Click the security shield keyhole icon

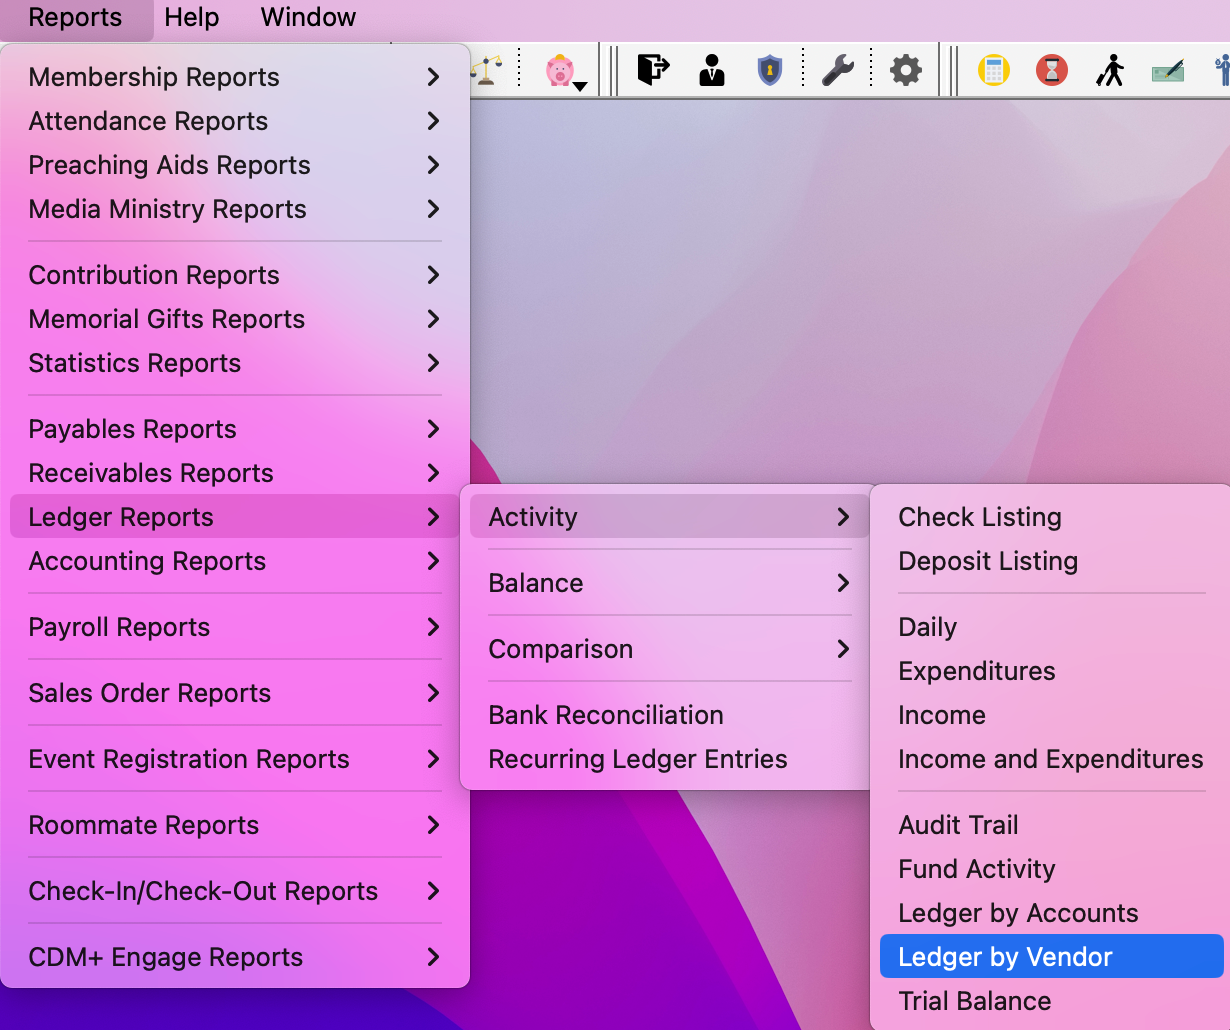[769, 70]
